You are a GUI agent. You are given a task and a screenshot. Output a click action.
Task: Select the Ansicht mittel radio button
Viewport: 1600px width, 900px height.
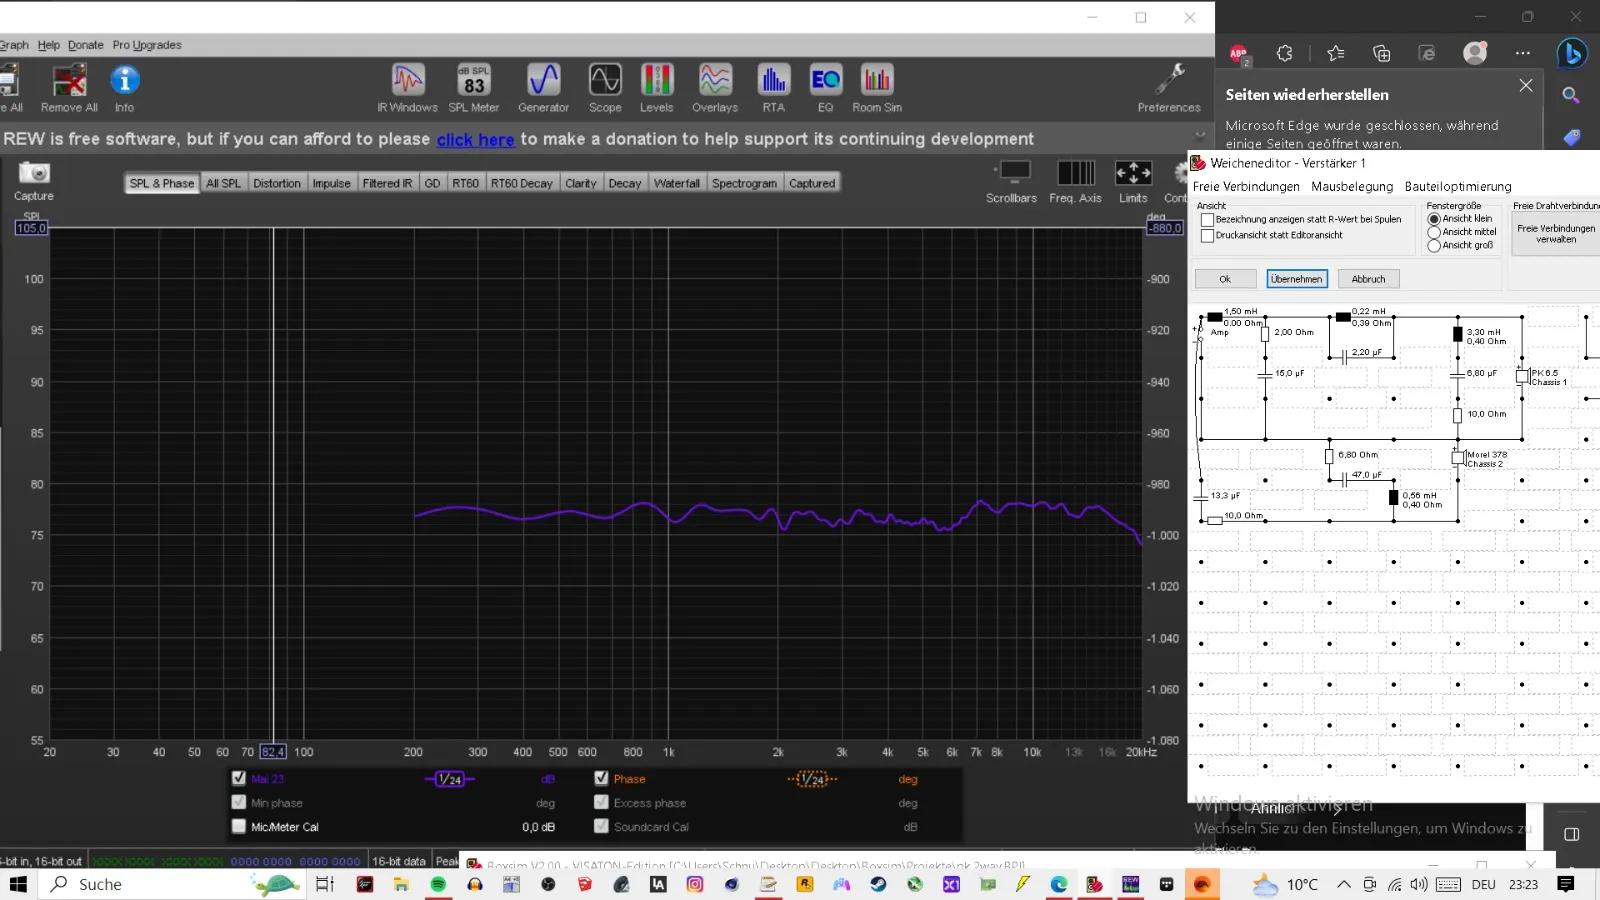point(1434,232)
